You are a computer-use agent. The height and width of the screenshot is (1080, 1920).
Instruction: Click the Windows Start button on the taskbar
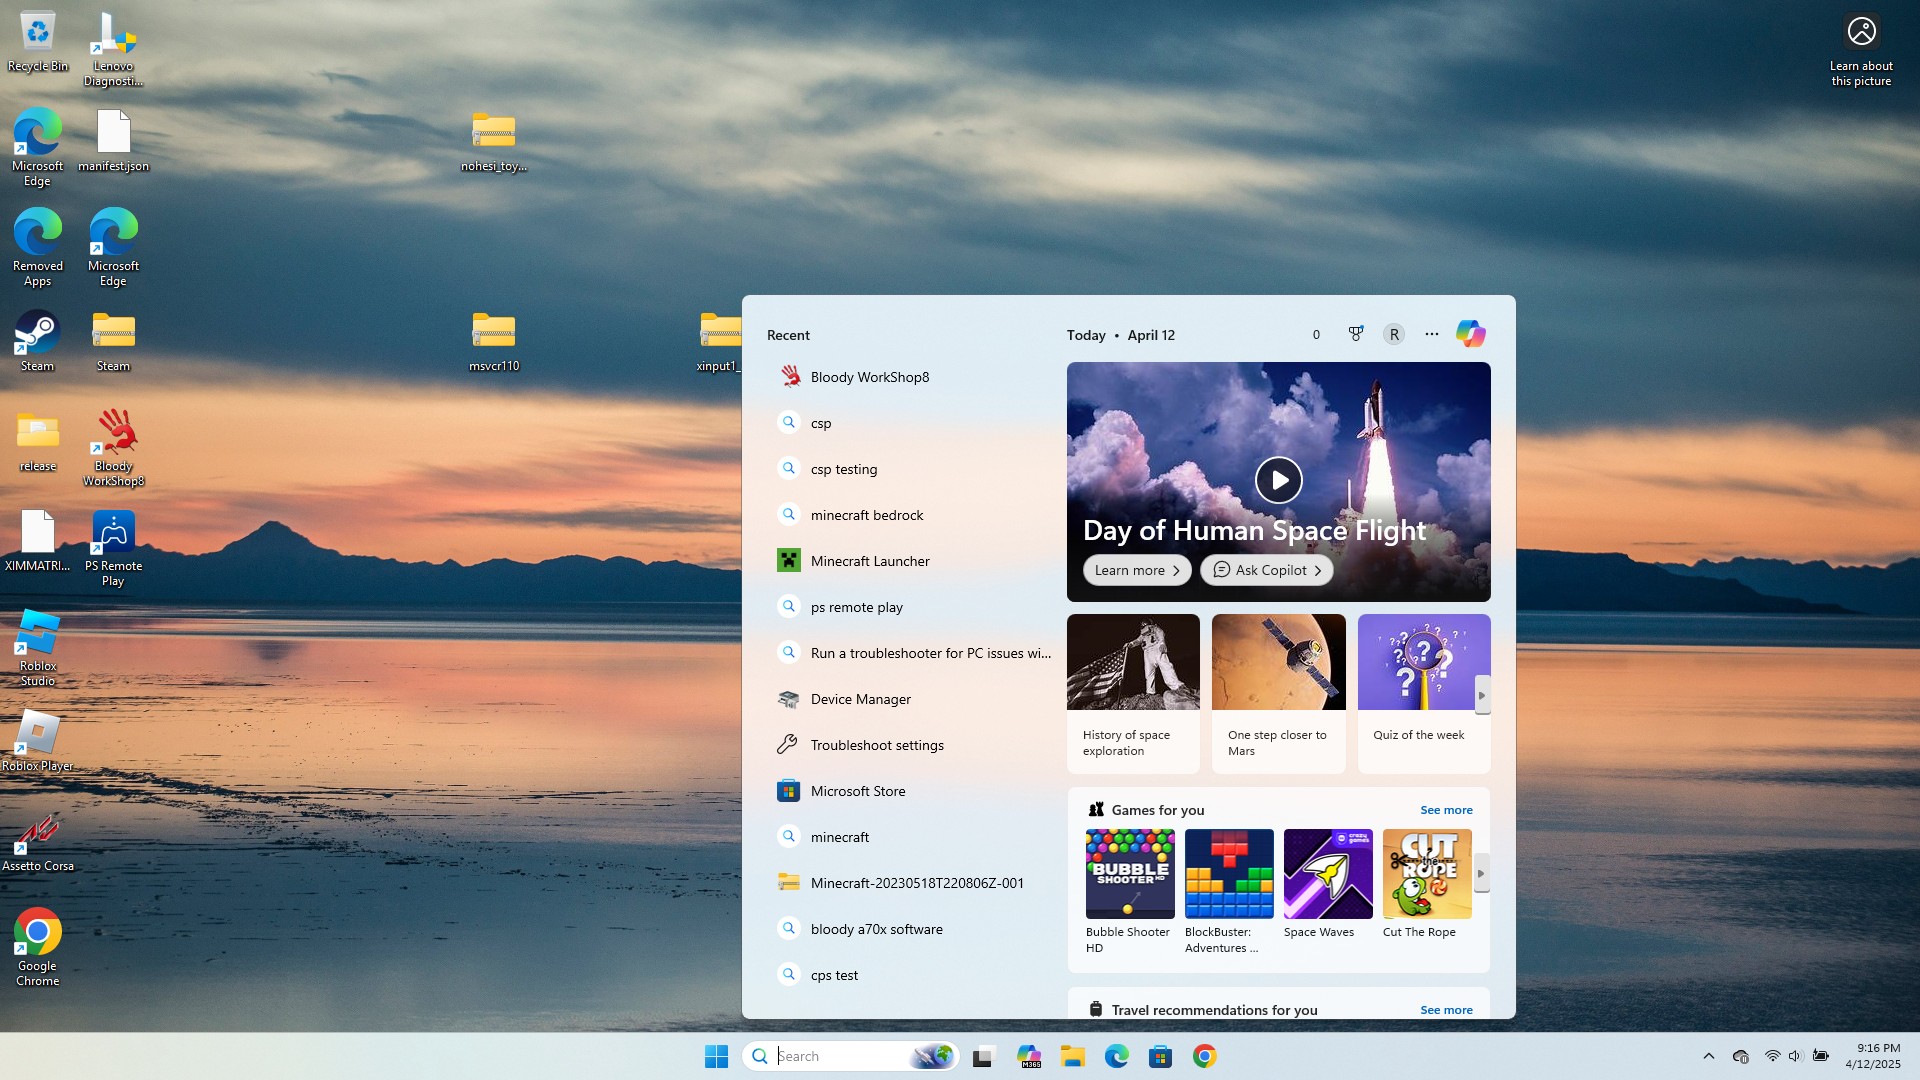[x=716, y=1056]
